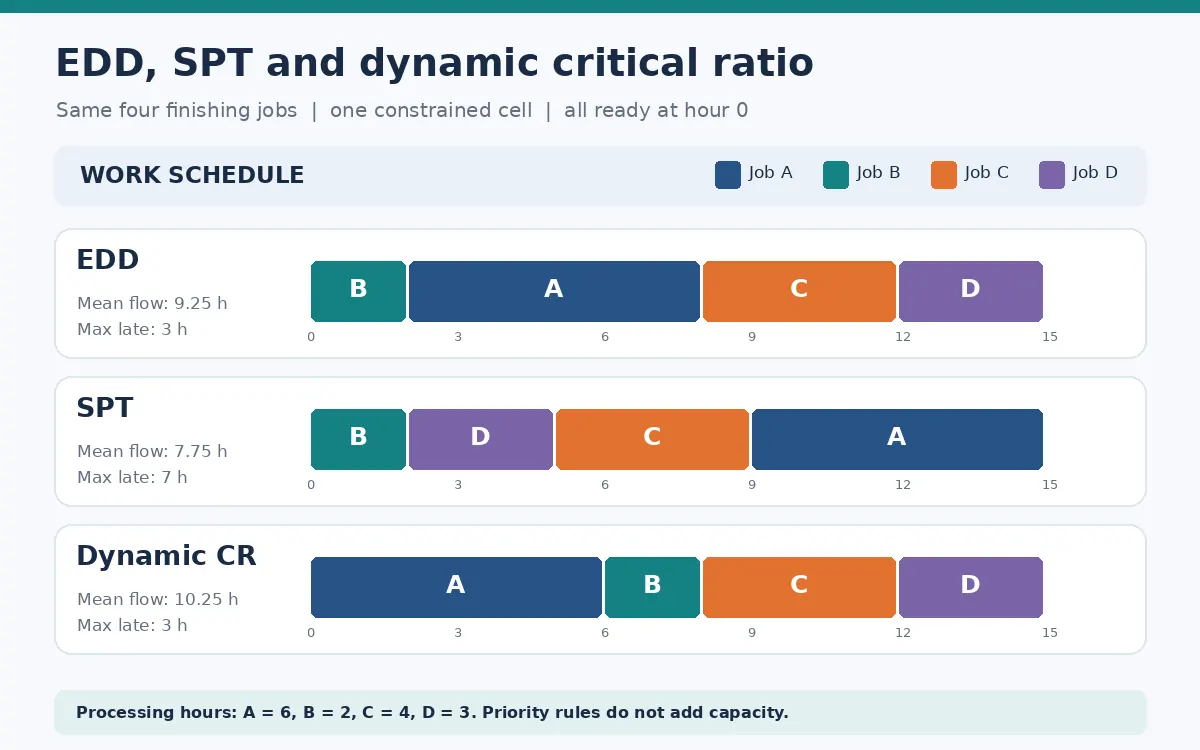Click 'Mean flow: 10.25 h' text
1200x750 pixels.
click(158, 600)
